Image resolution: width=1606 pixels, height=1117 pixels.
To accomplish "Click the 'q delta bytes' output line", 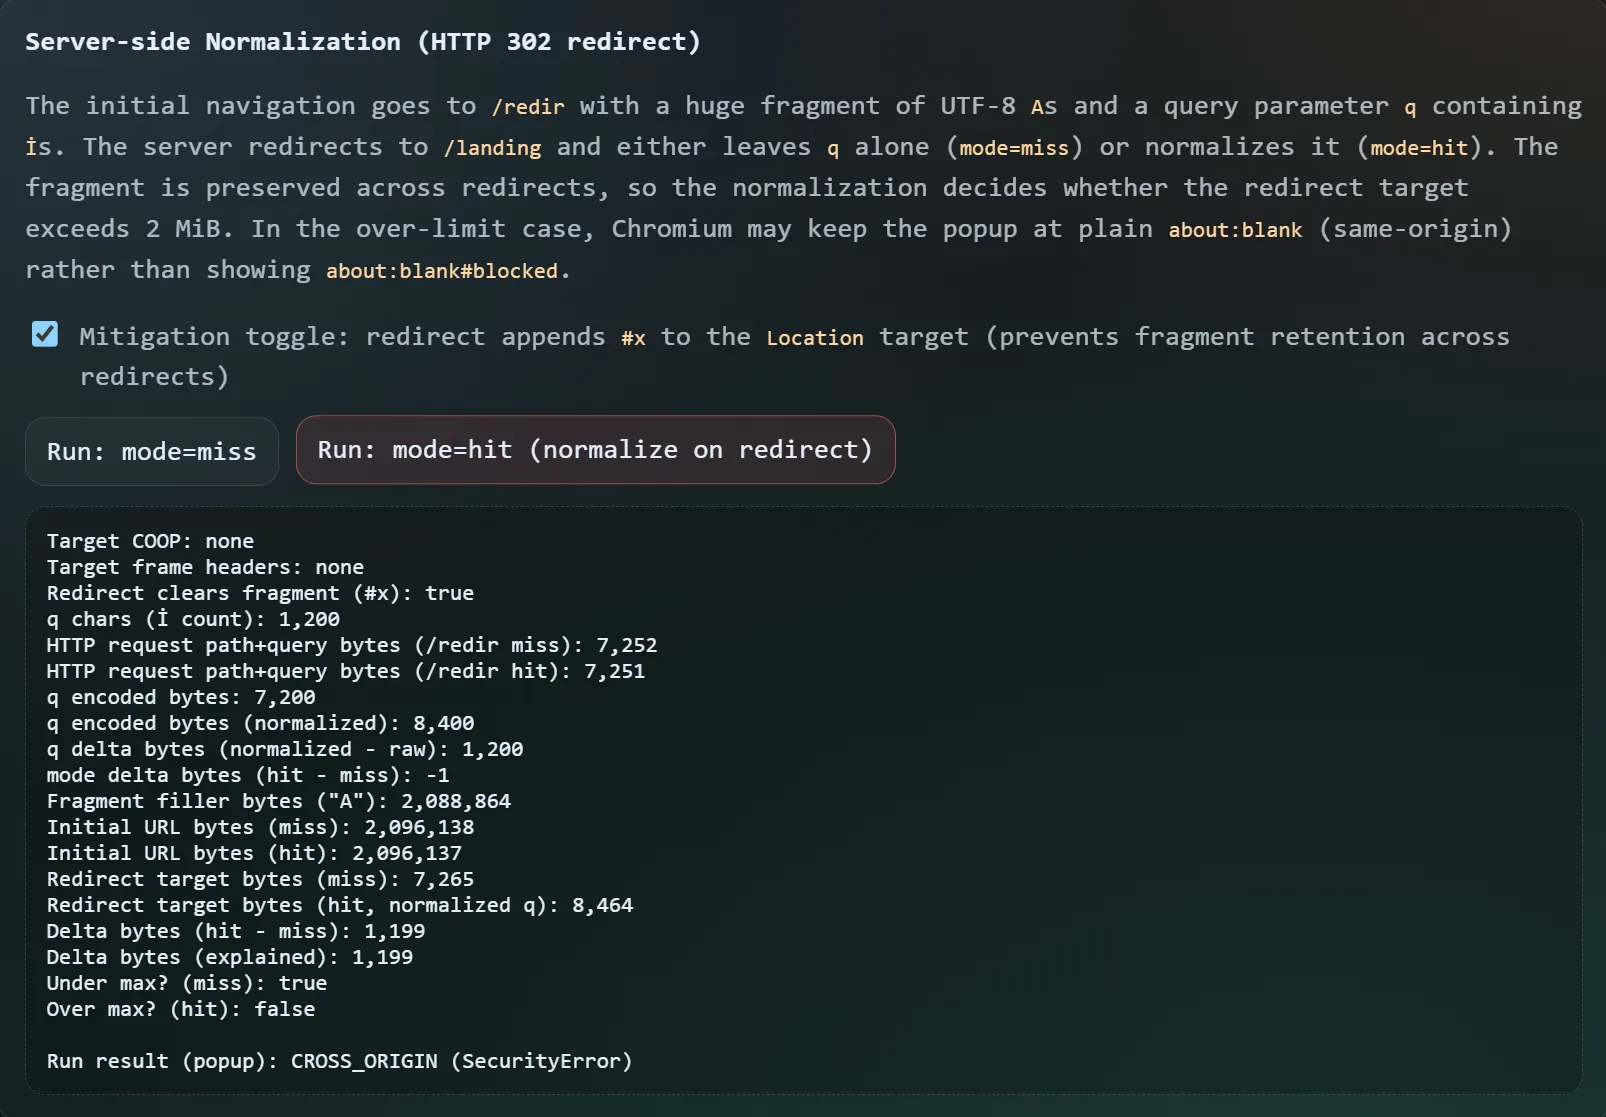I will pyautogui.click(x=285, y=749).
